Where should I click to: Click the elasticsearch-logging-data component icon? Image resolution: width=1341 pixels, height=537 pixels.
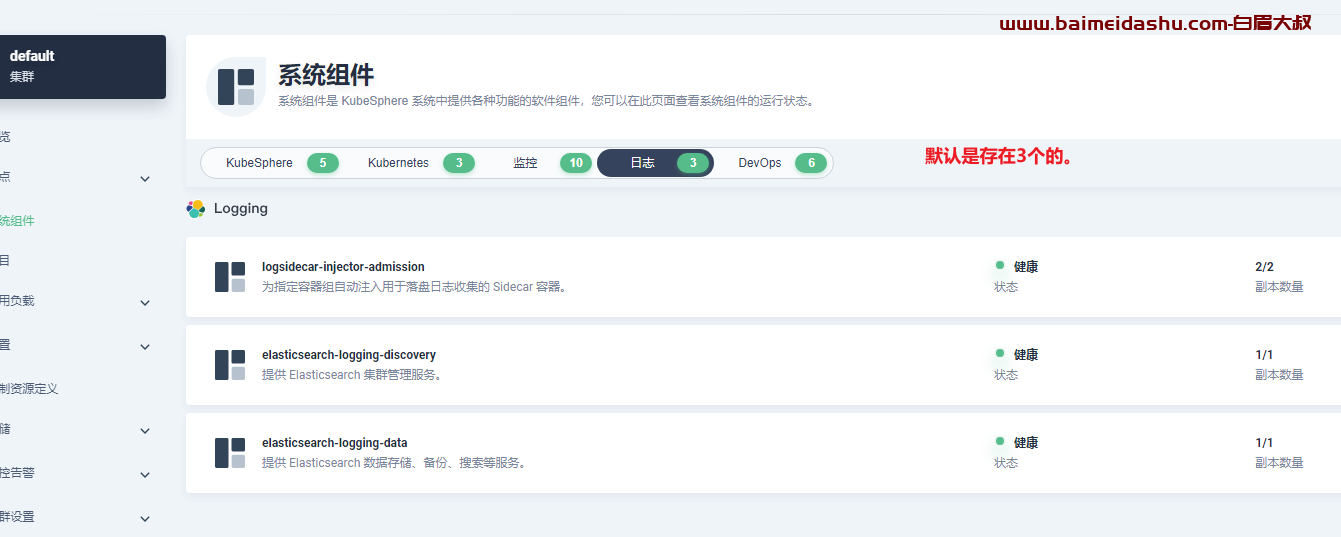coord(230,453)
